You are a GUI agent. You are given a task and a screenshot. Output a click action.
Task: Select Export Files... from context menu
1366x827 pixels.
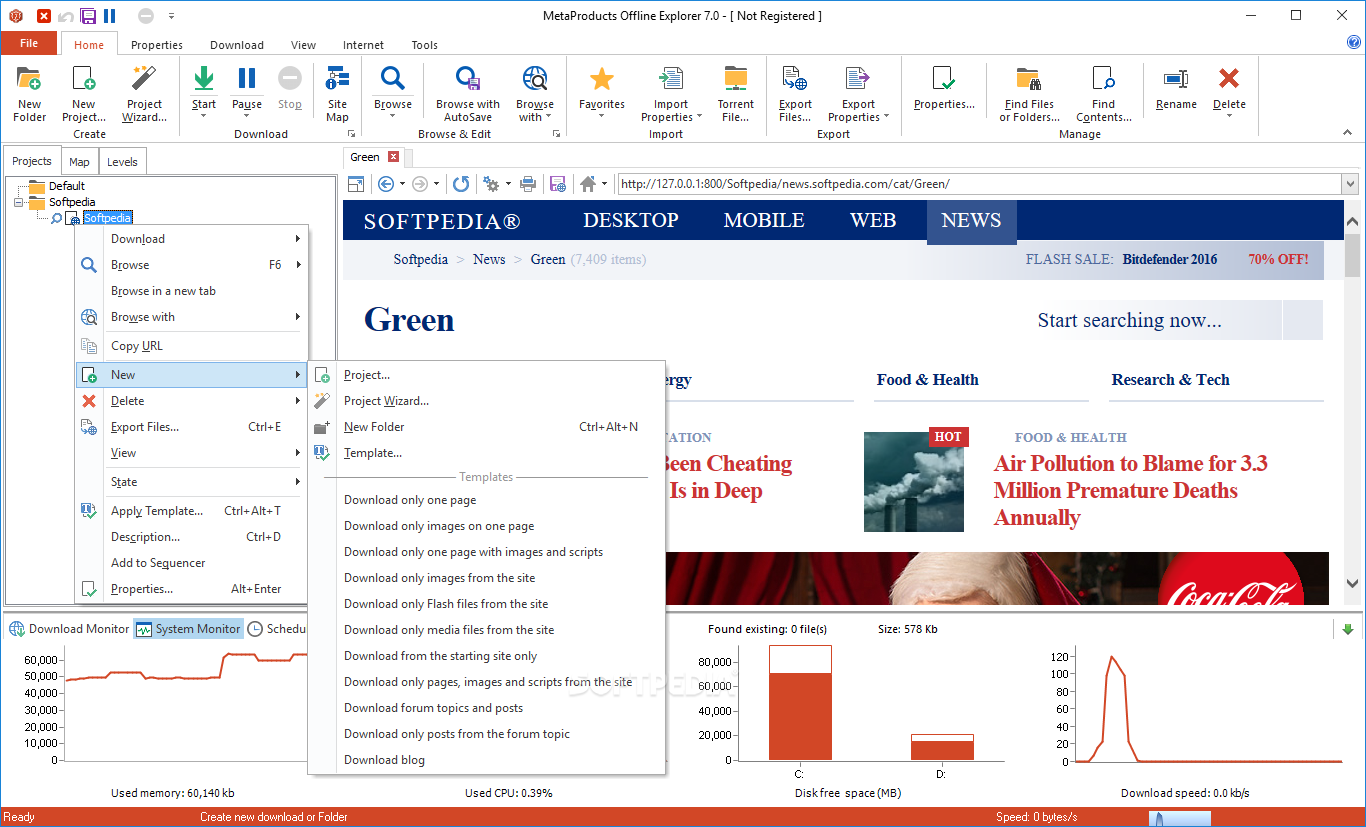[x=192, y=427]
